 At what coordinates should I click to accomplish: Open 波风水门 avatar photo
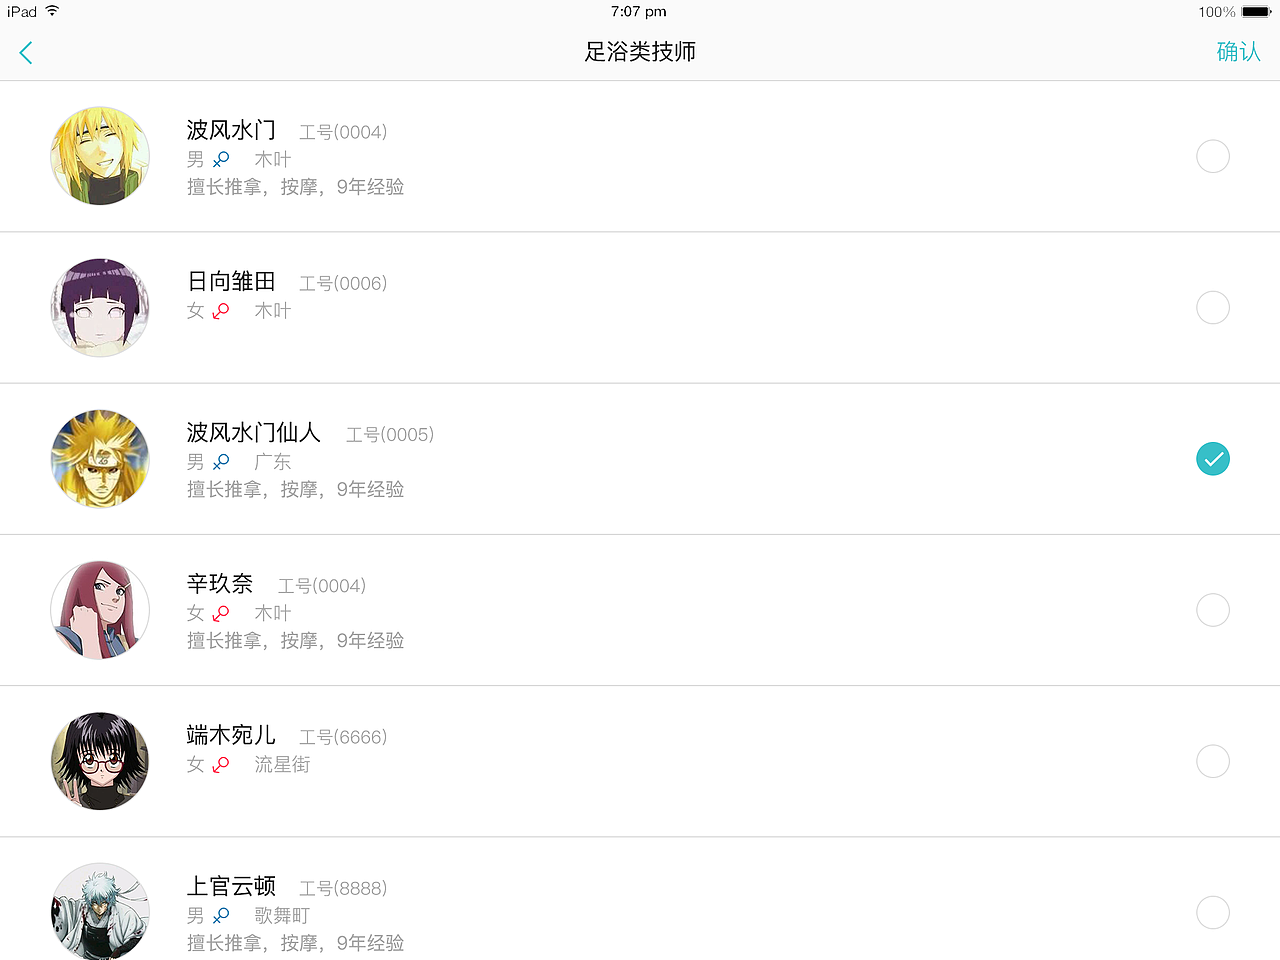click(x=100, y=156)
